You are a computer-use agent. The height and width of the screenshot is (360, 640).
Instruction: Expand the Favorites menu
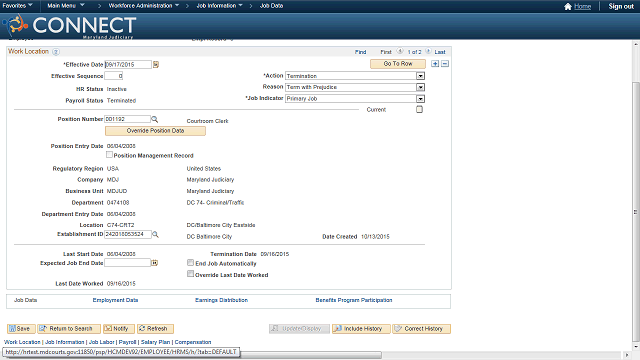tap(17, 6)
